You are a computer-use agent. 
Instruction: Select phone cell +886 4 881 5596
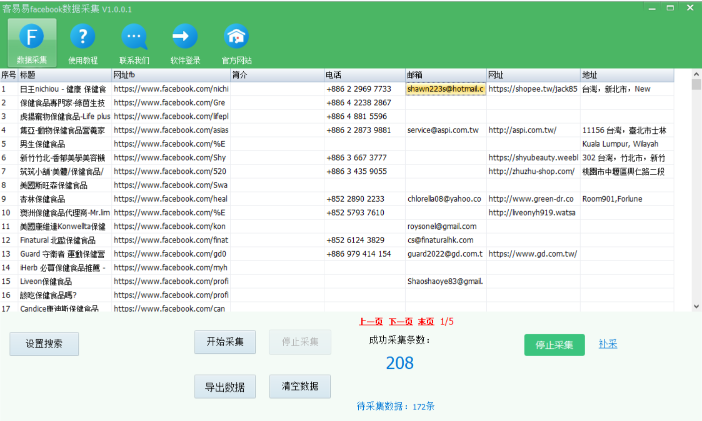tap(364, 116)
